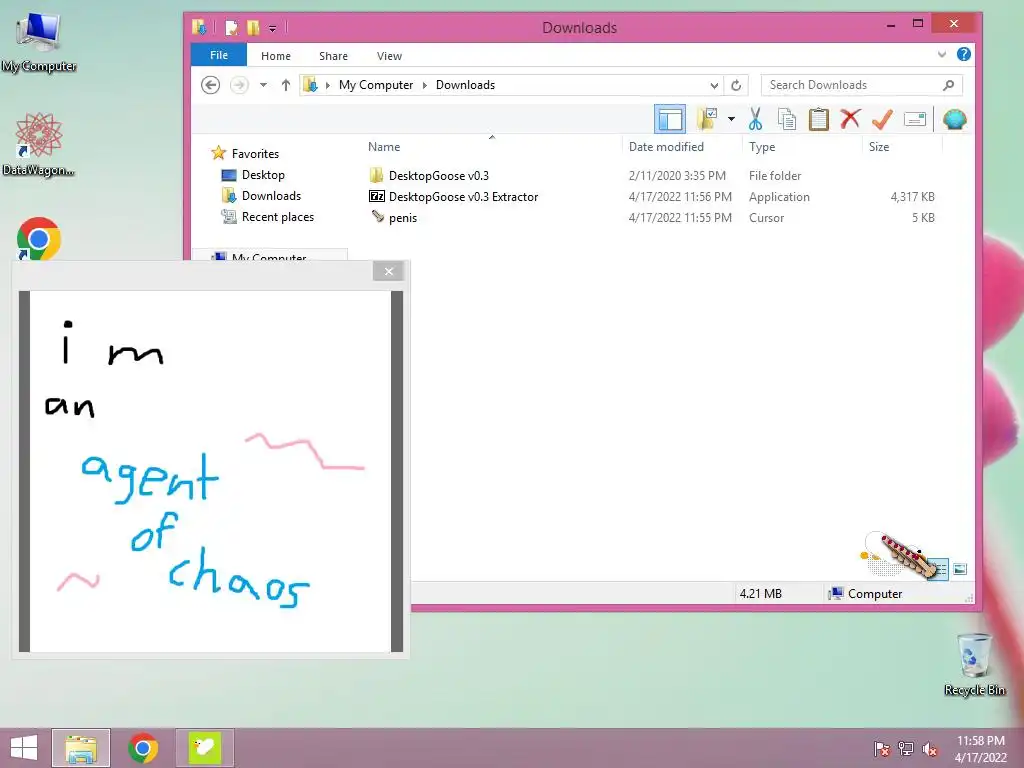Open the Recent locations dropdown arrow
Image resolution: width=1024 pixels, height=768 pixels.
coord(263,85)
